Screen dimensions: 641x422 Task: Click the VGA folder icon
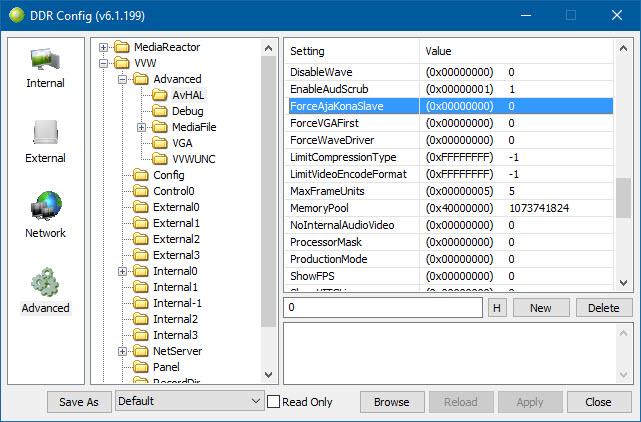(x=160, y=143)
